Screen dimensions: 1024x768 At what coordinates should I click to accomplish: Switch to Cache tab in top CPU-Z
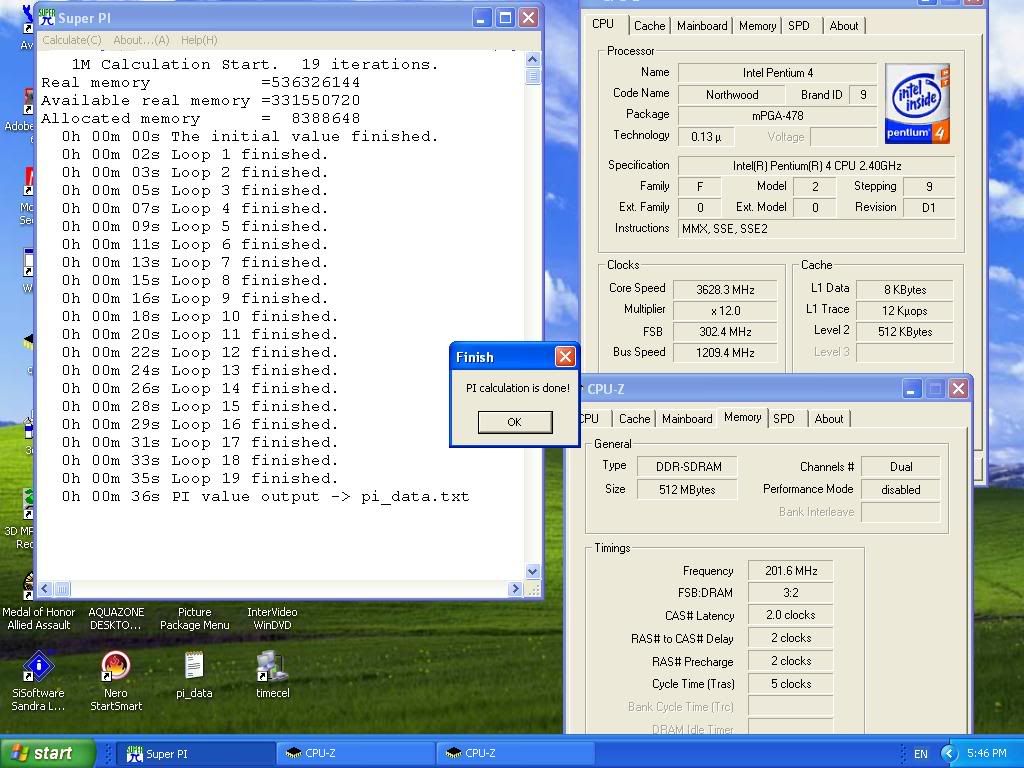click(x=649, y=26)
